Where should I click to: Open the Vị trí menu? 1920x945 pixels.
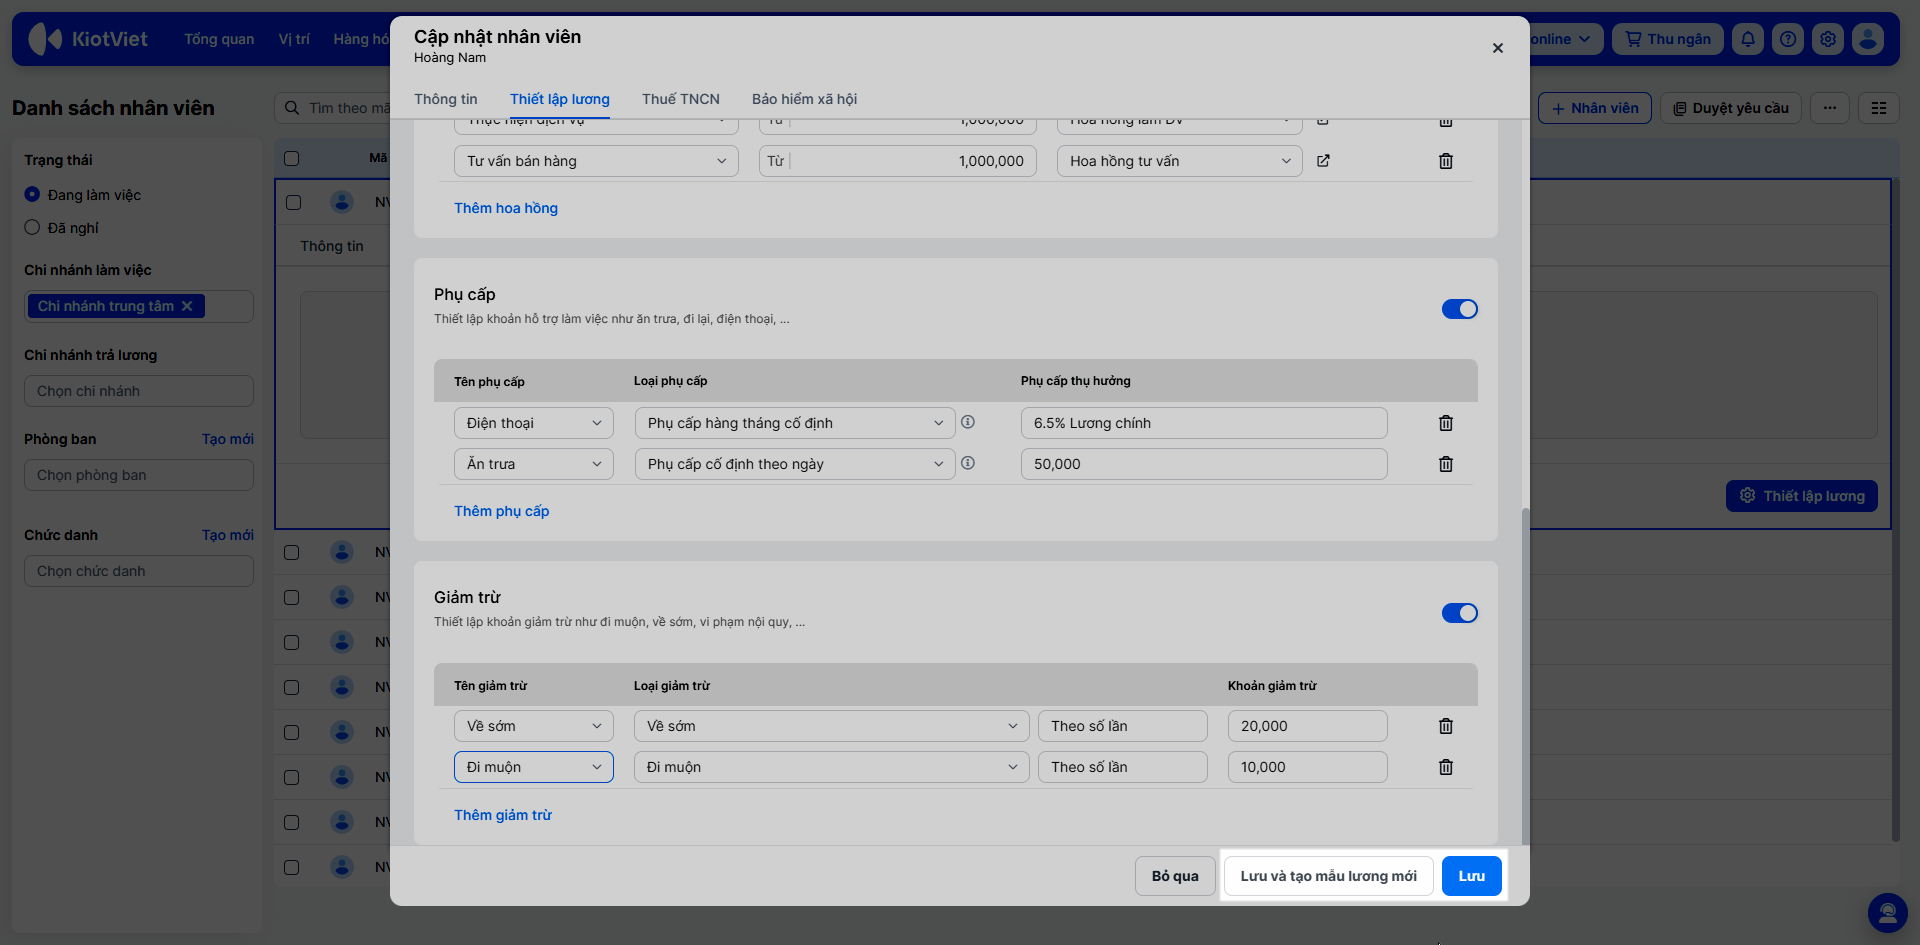(294, 39)
